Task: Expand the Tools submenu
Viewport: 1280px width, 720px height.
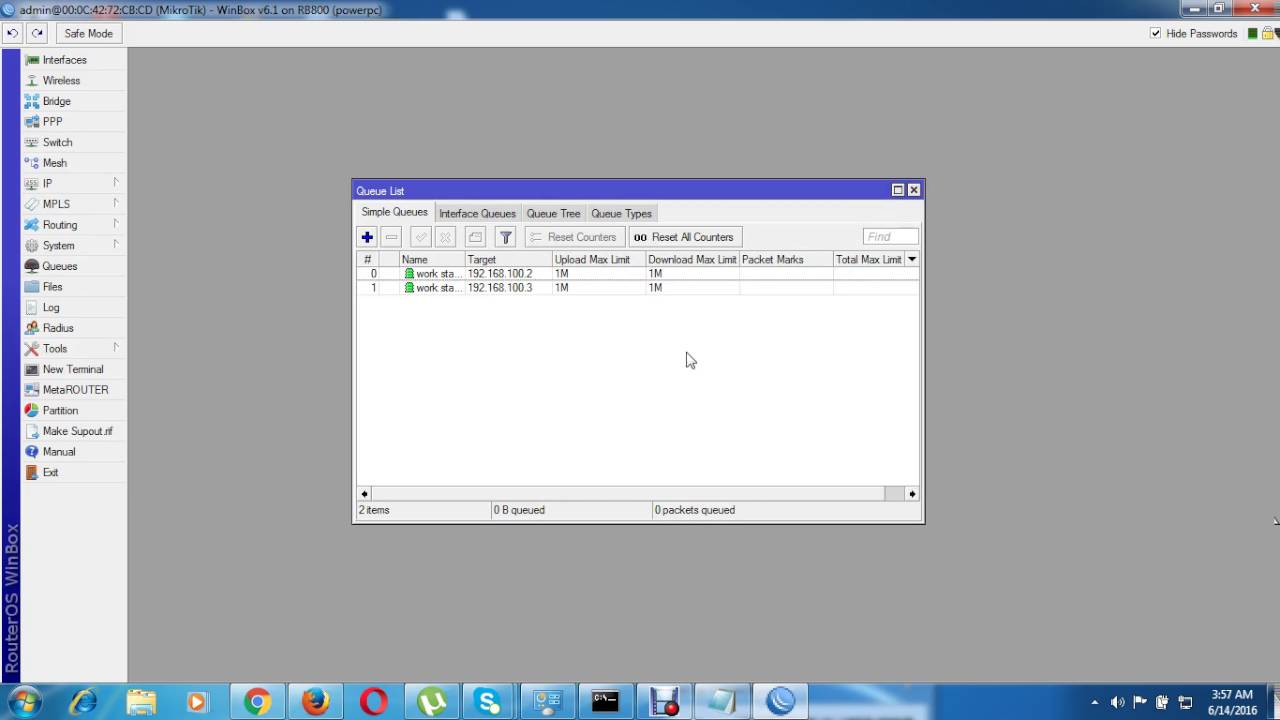Action: pos(72,349)
